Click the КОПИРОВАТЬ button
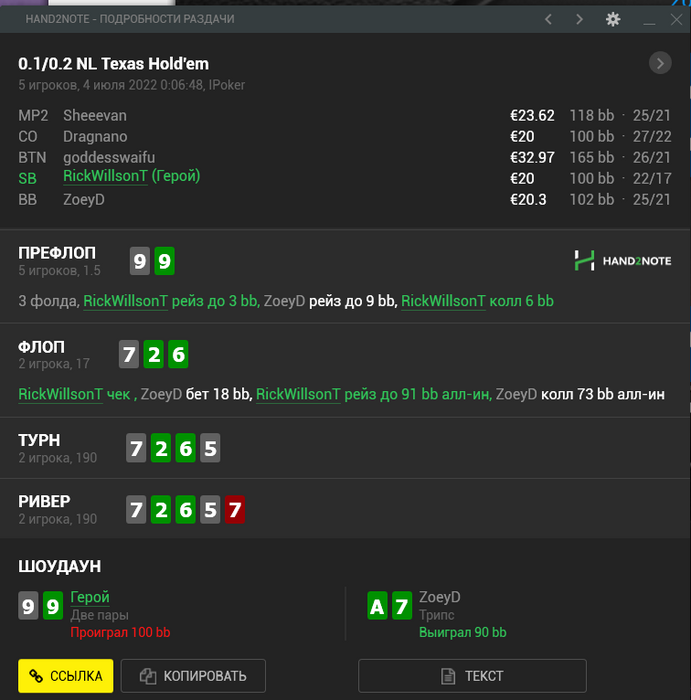Image resolution: width=691 pixels, height=700 pixels. pos(193,676)
